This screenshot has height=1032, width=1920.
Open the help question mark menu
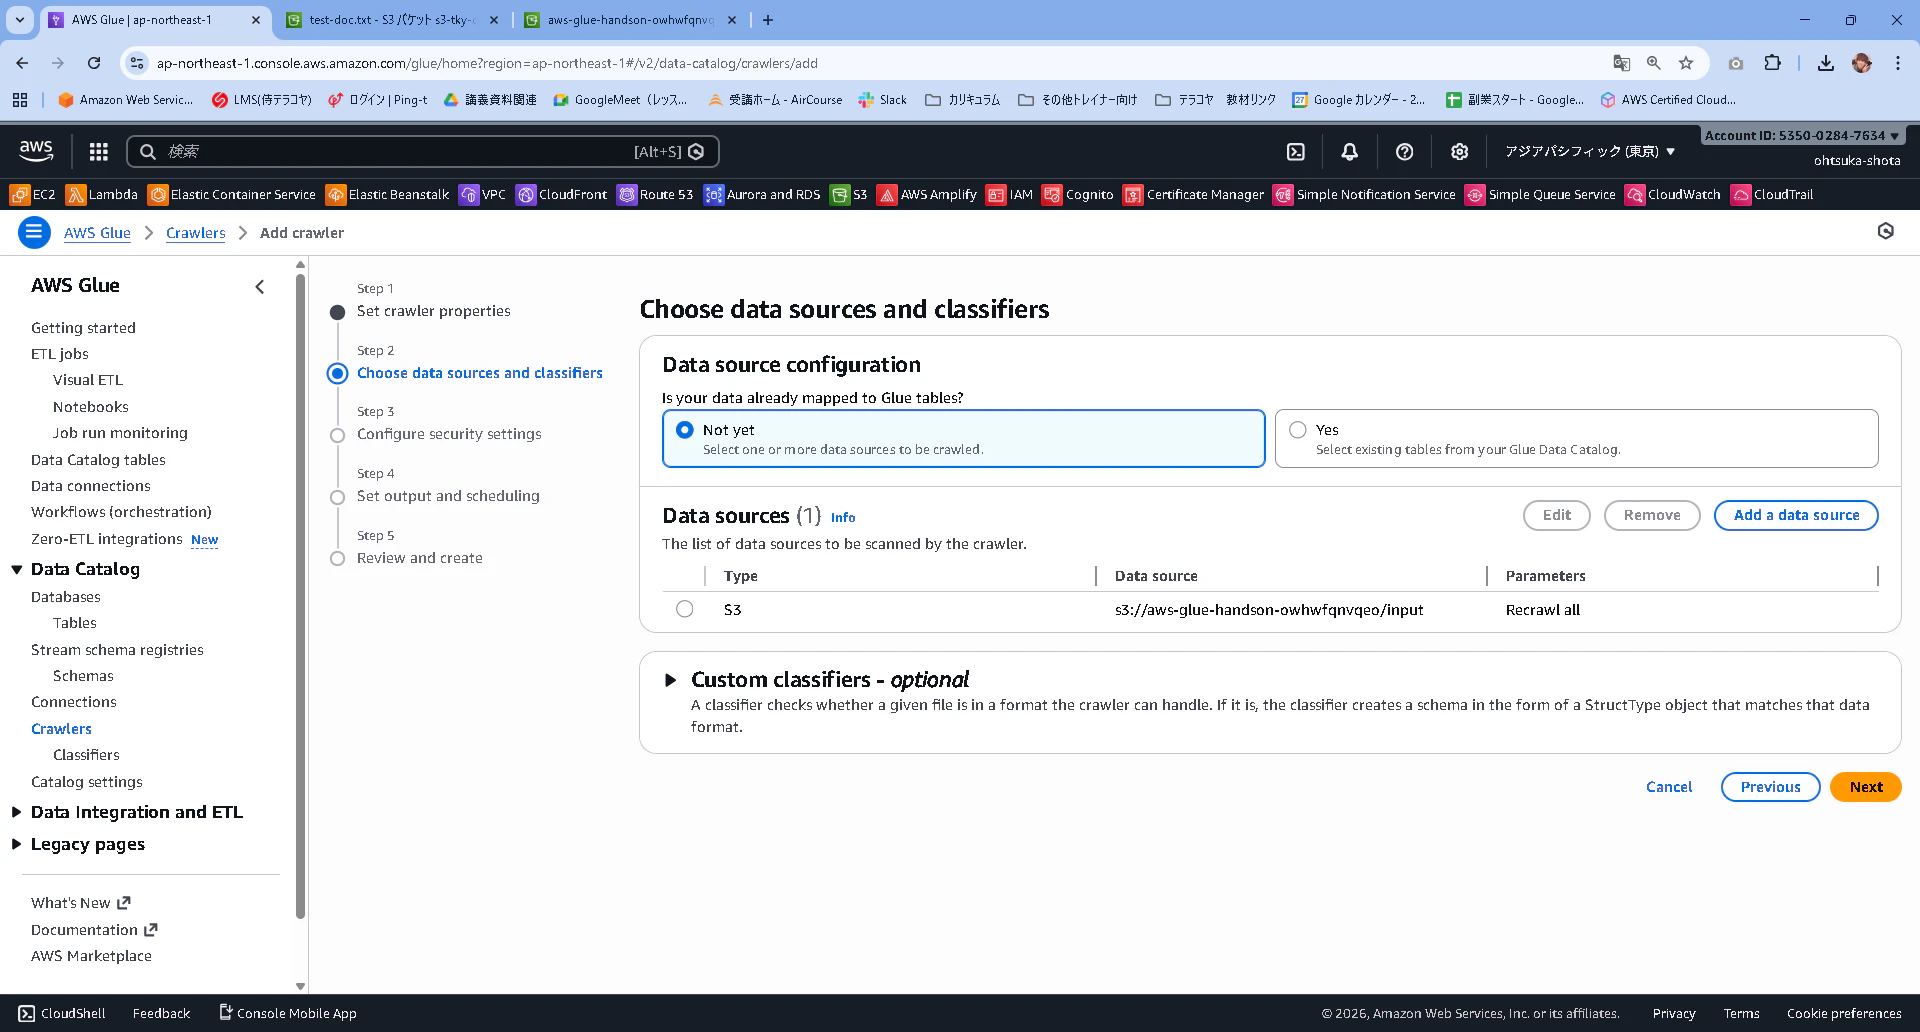click(1404, 151)
